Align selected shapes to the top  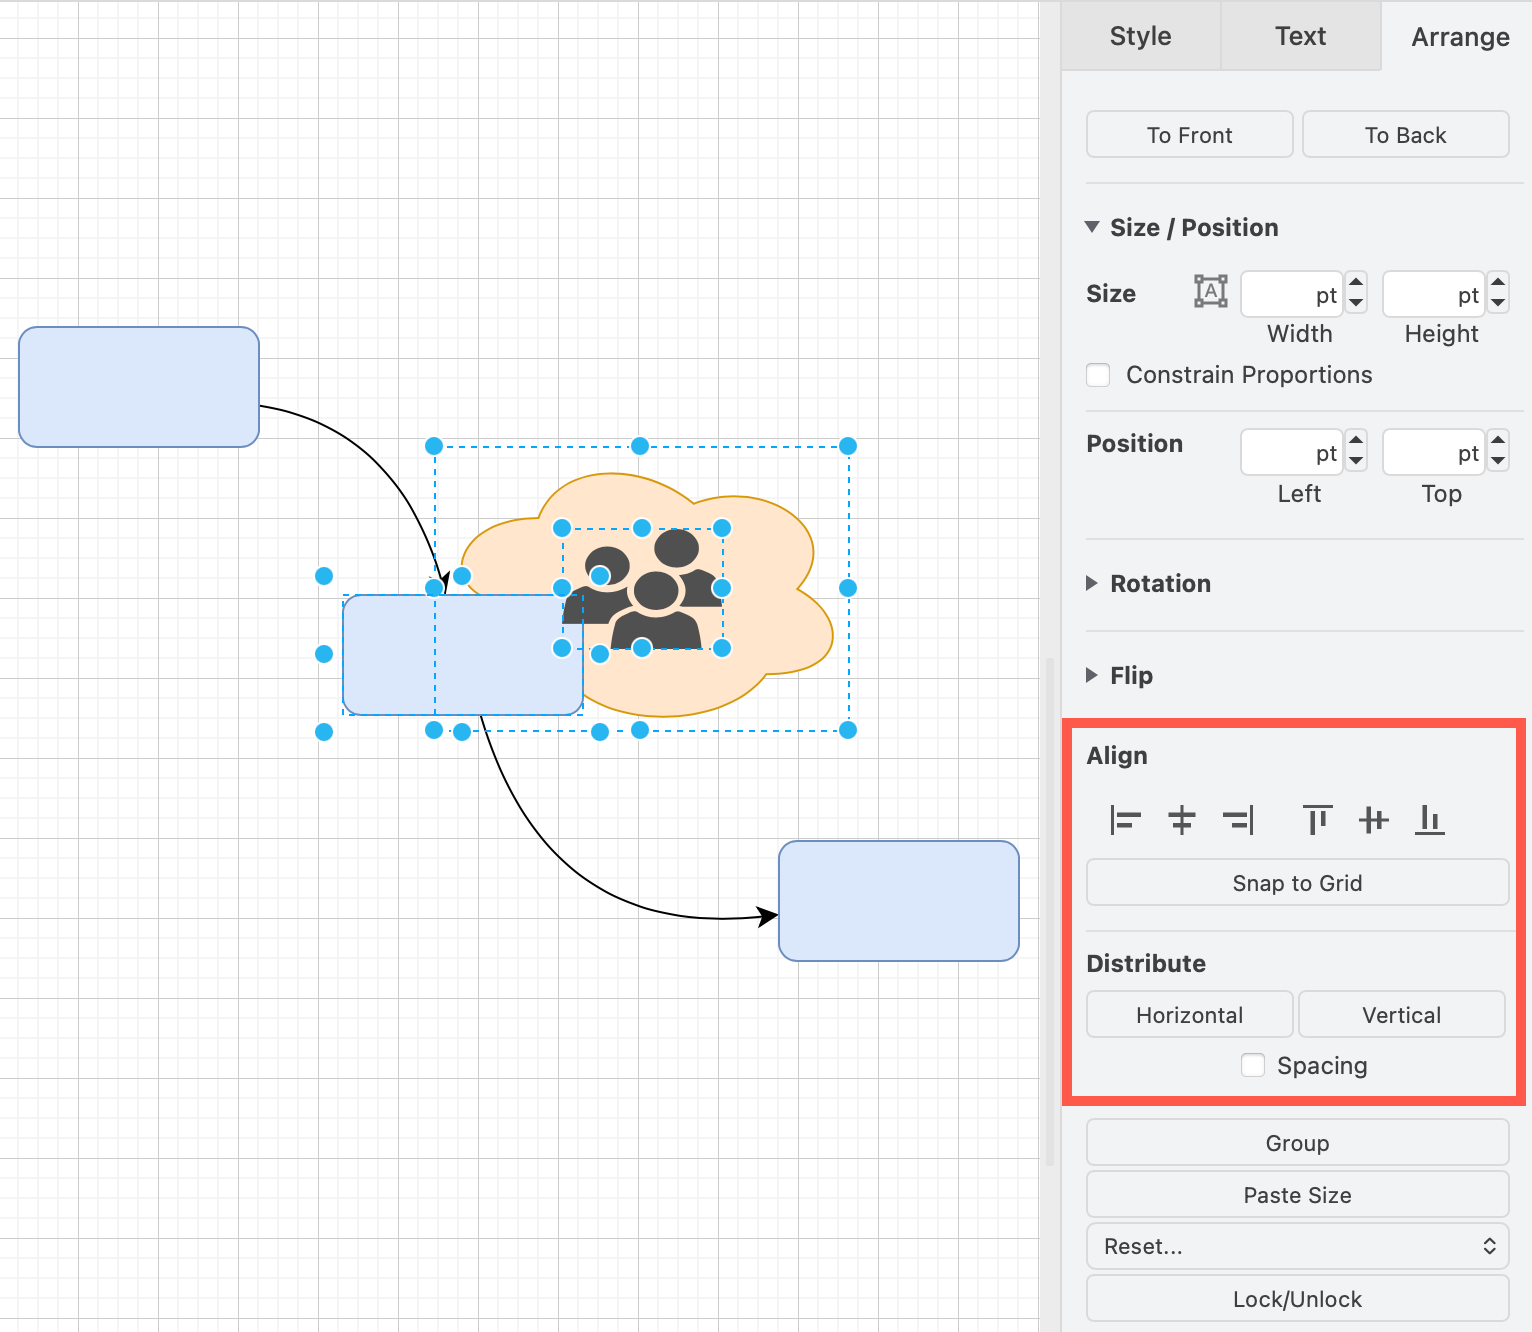(x=1318, y=821)
